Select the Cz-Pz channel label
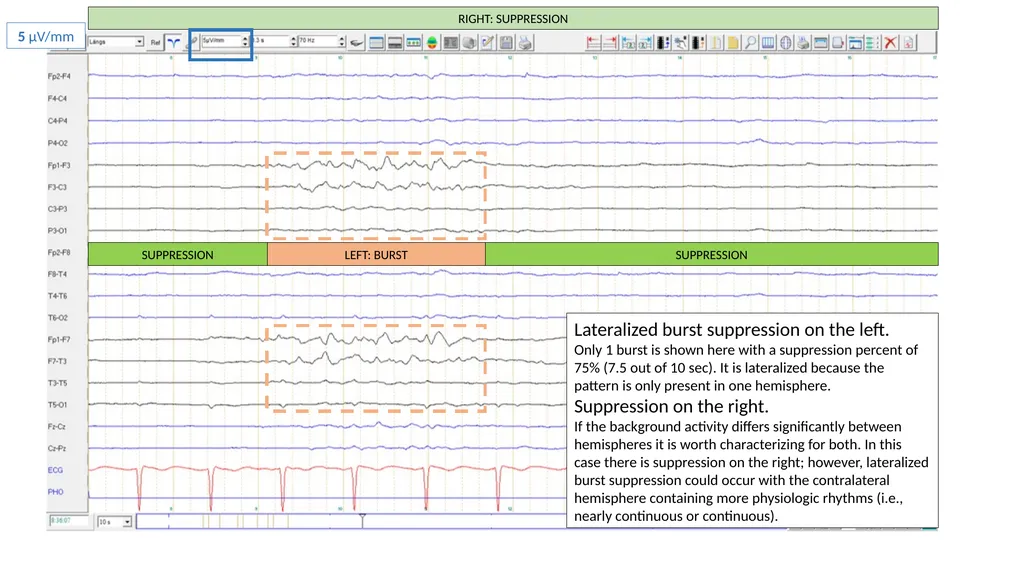Screen dimensions: 1024x575 tap(57, 448)
